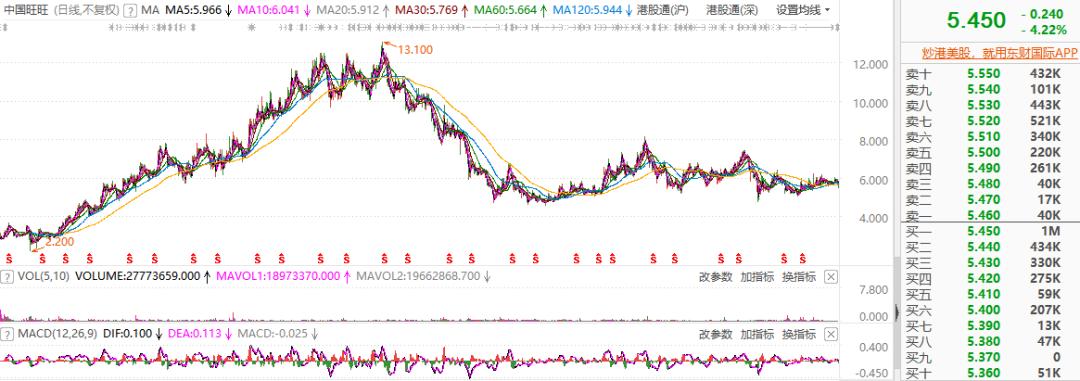The width and height of the screenshot is (1080, 381).
Task: Toggle MA5 moving average line label
Action: click(194, 10)
